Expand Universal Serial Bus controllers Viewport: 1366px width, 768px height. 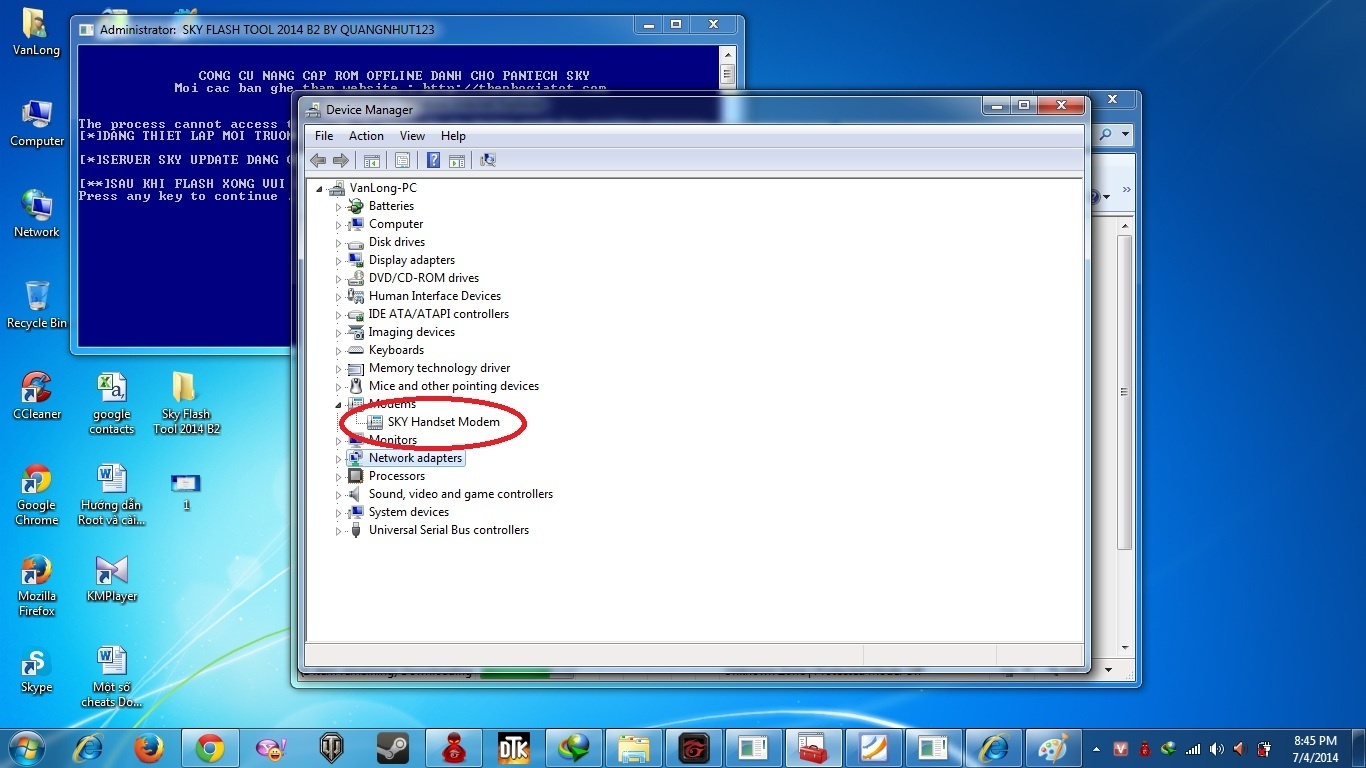point(338,531)
